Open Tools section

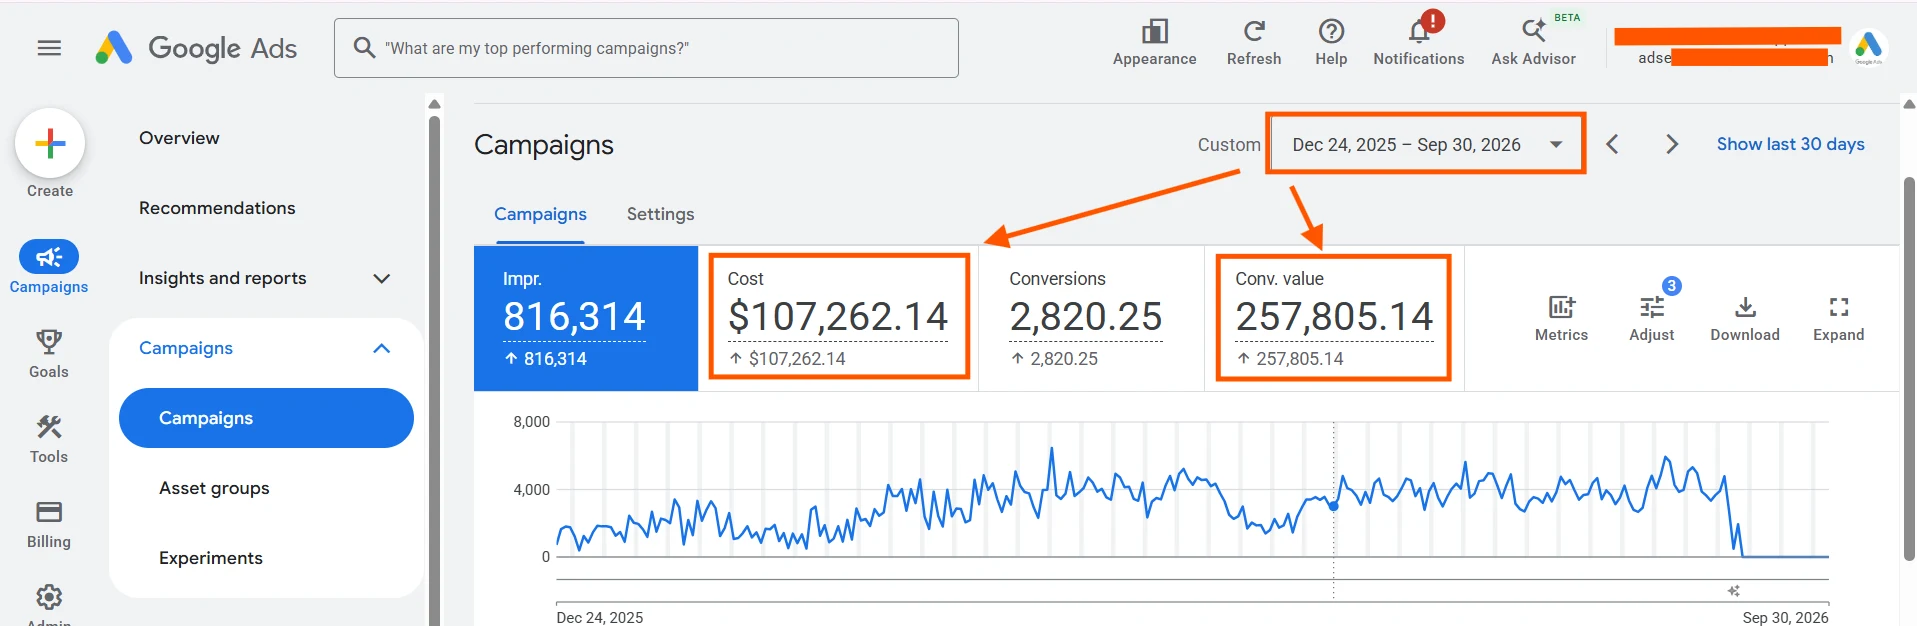(x=49, y=439)
